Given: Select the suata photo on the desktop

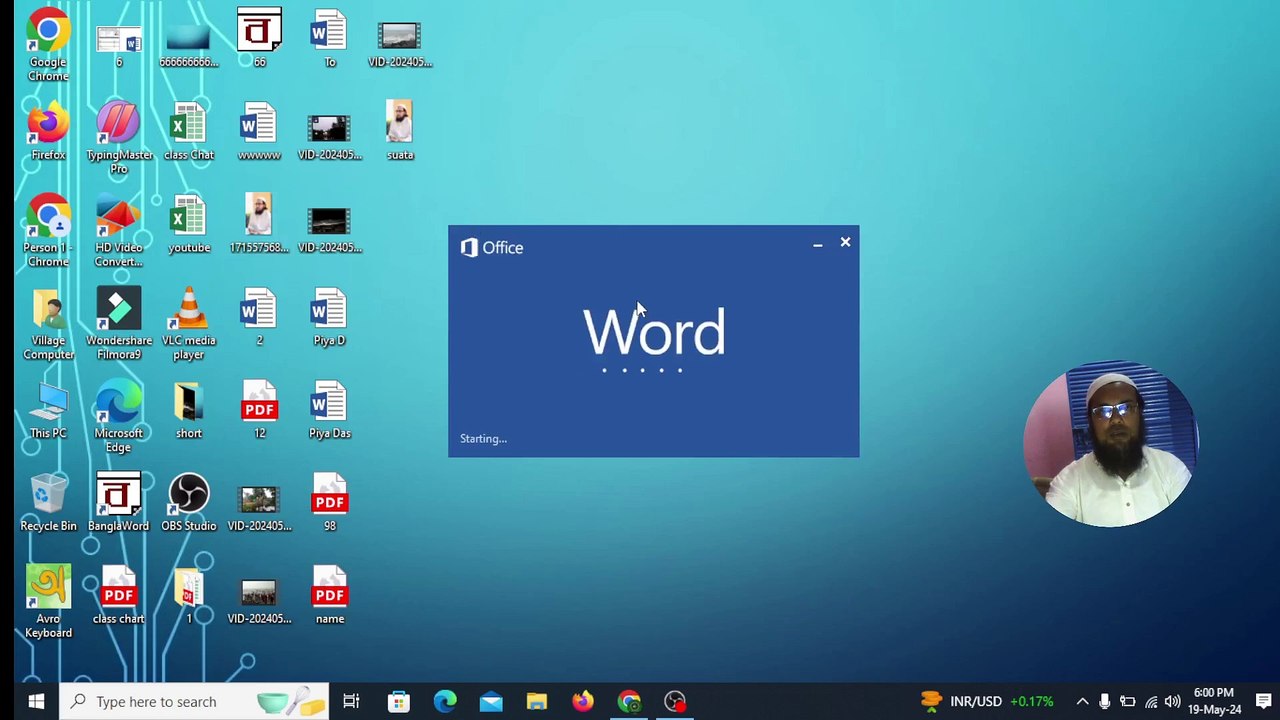Looking at the screenshot, I should coord(399,131).
